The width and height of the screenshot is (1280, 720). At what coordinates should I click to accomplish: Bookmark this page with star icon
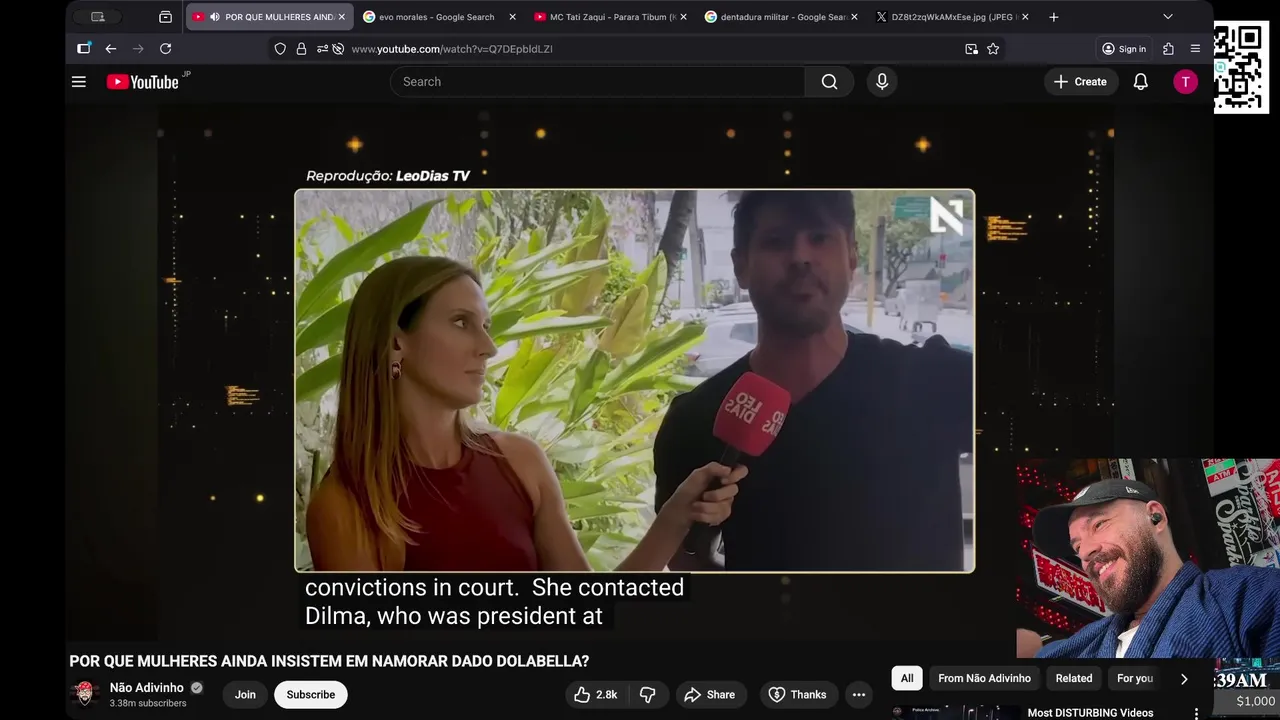click(993, 49)
